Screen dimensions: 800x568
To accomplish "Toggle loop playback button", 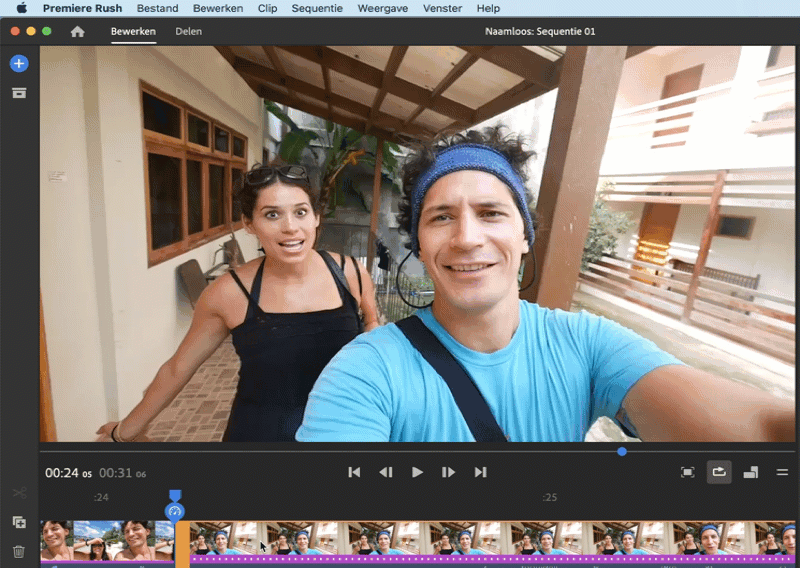I will click(x=719, y=472).
